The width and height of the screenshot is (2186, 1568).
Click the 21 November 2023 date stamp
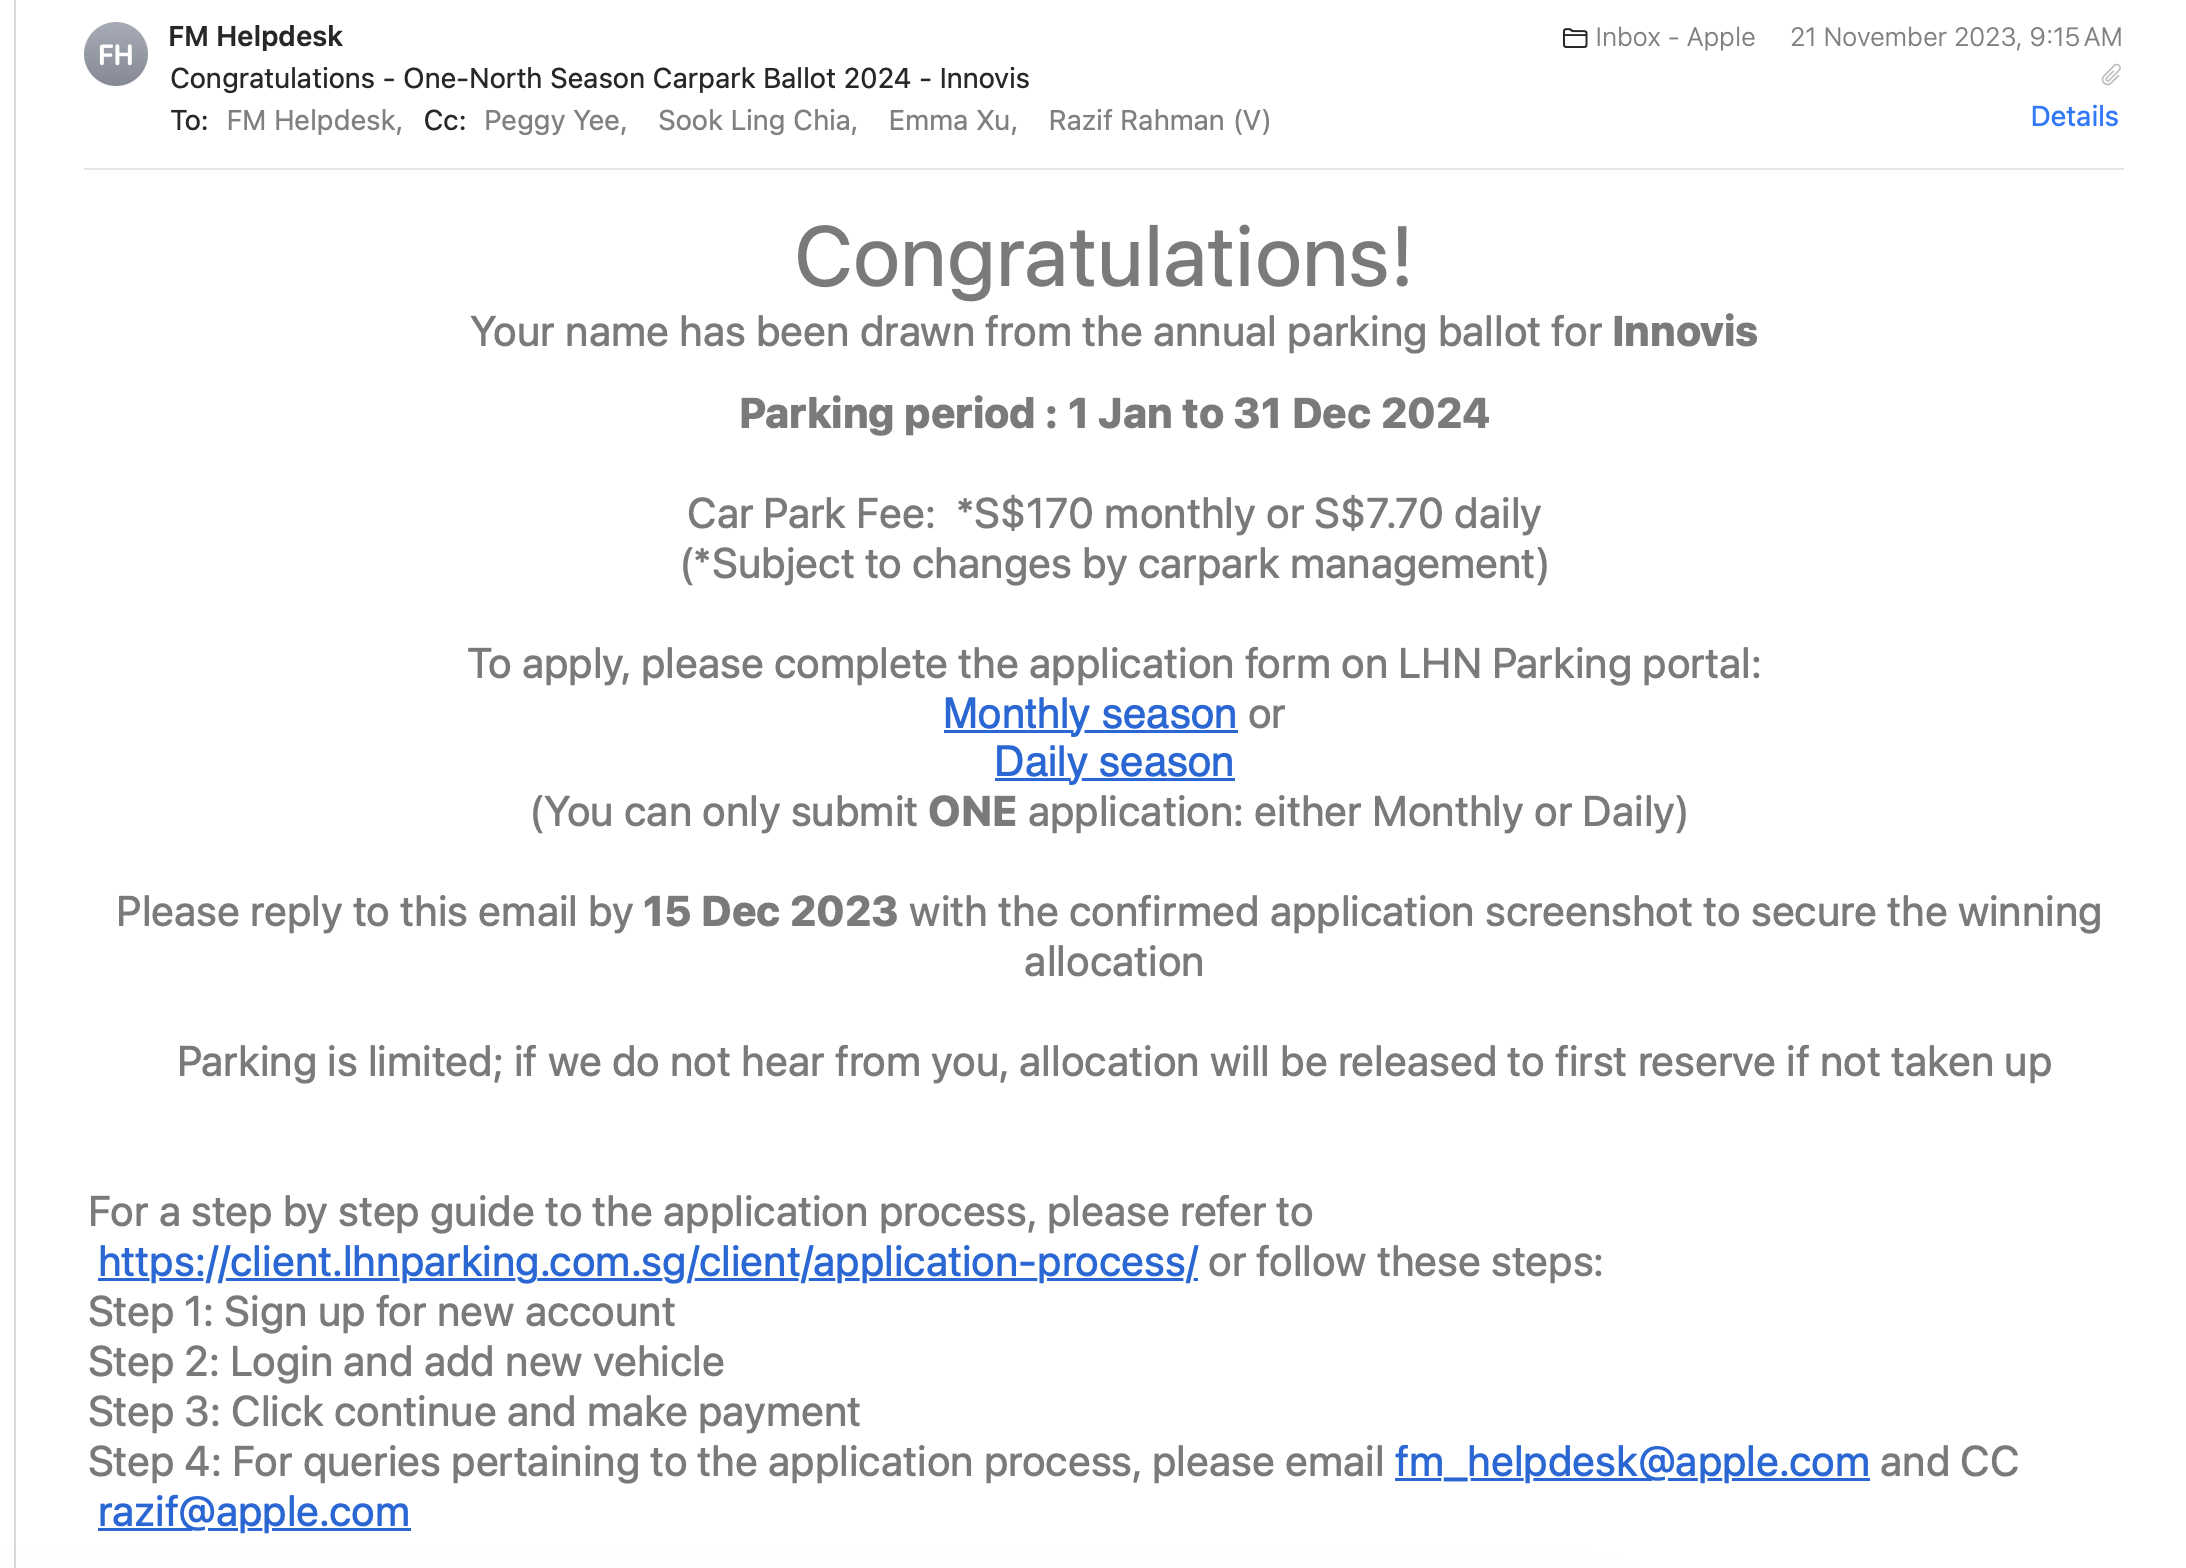pos(1956,38)
